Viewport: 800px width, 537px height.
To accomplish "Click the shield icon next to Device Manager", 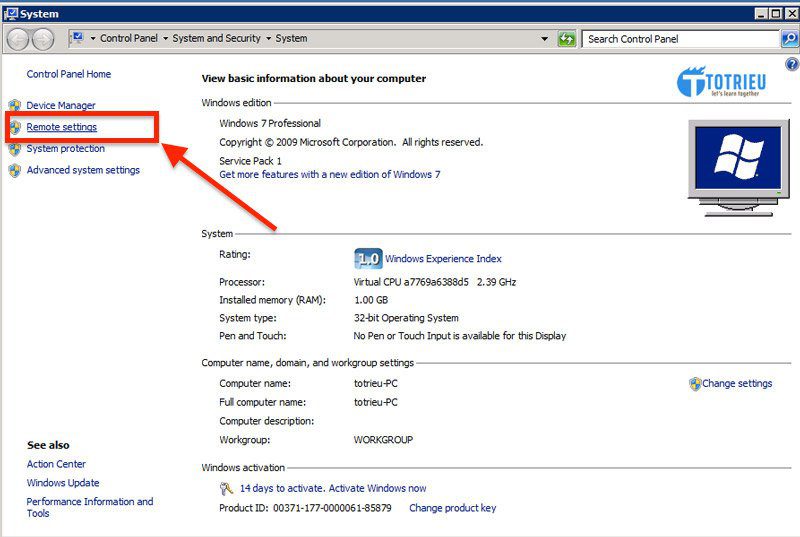I will point(14,106).
